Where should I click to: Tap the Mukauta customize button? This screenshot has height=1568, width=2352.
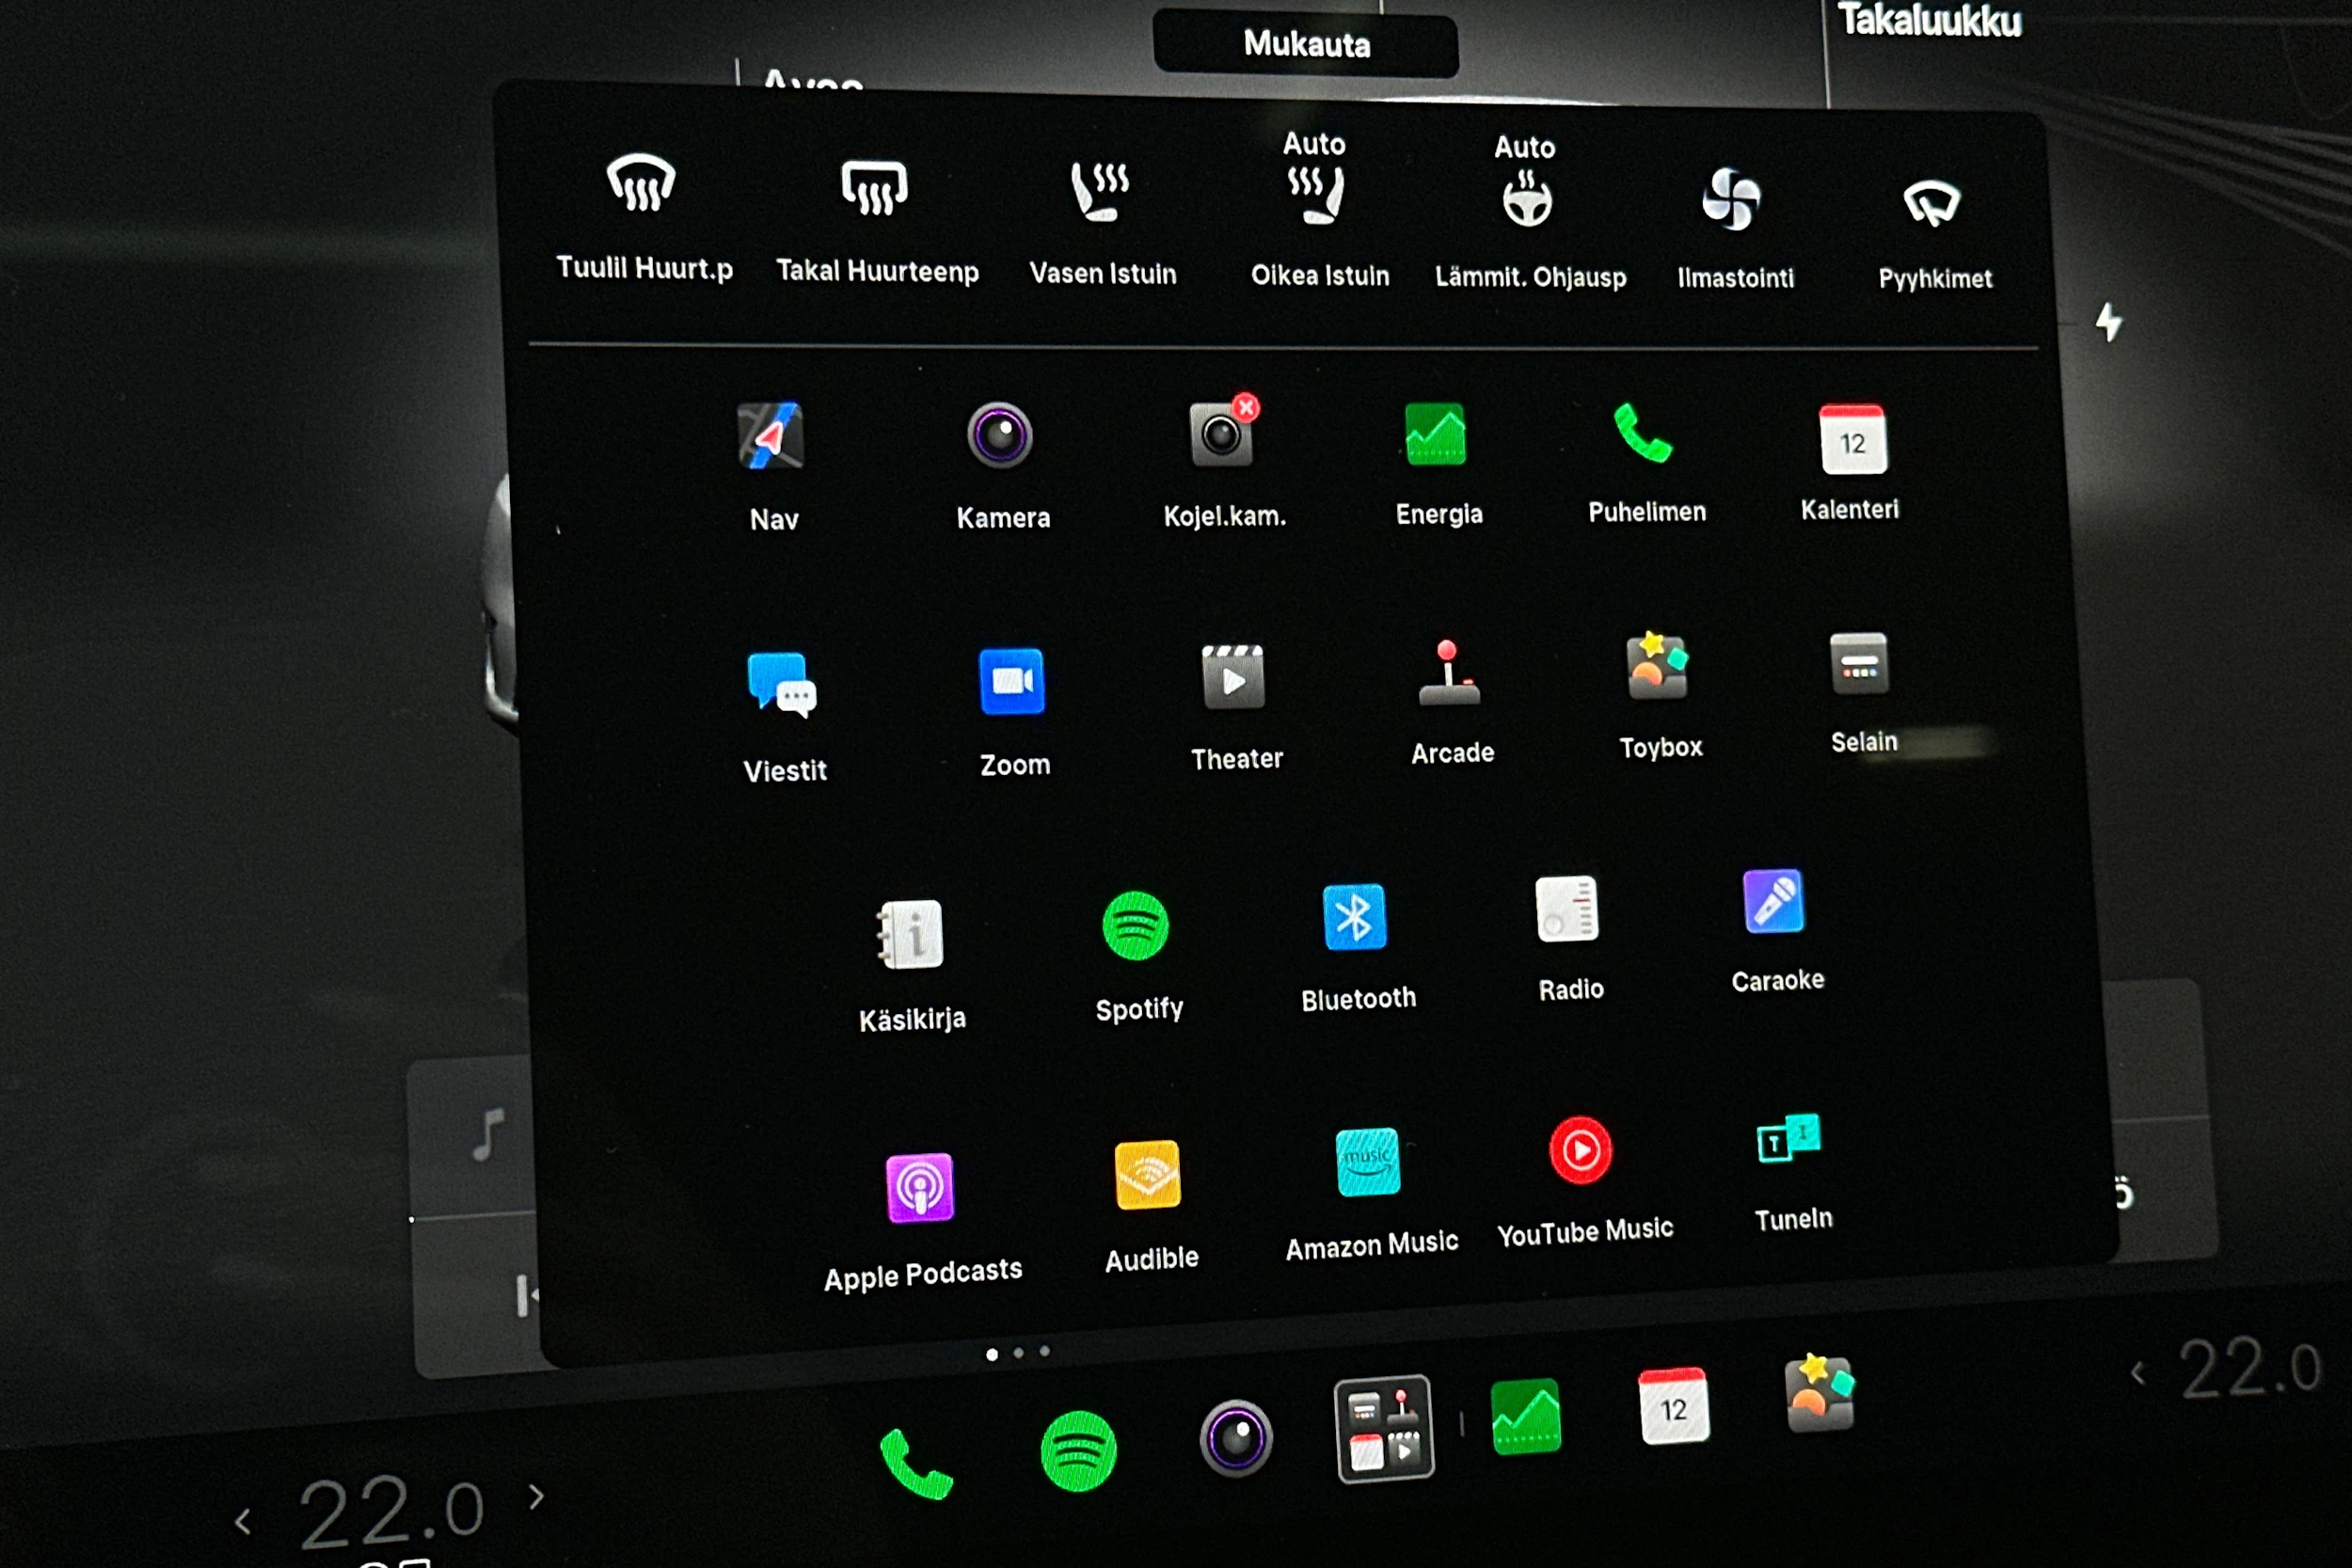point(1306,44)
